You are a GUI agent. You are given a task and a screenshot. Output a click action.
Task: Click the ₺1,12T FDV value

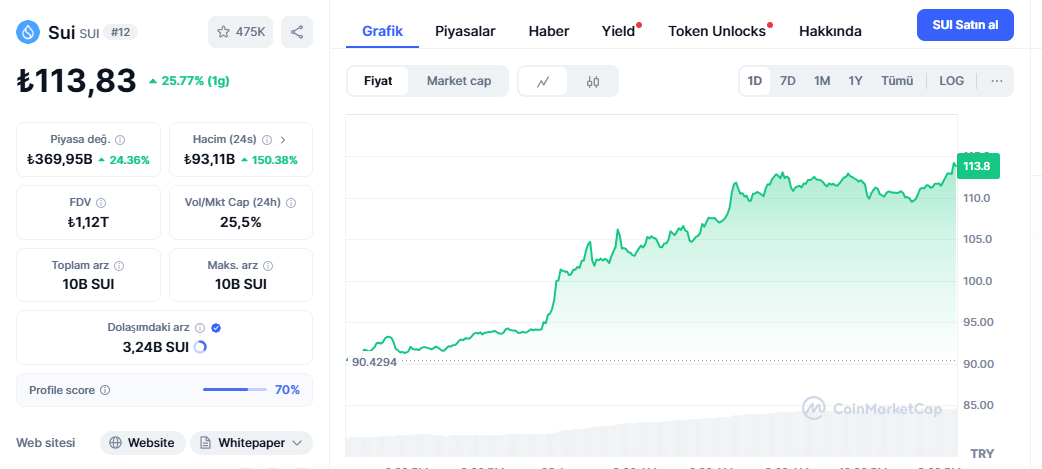(x=88, y=222)
